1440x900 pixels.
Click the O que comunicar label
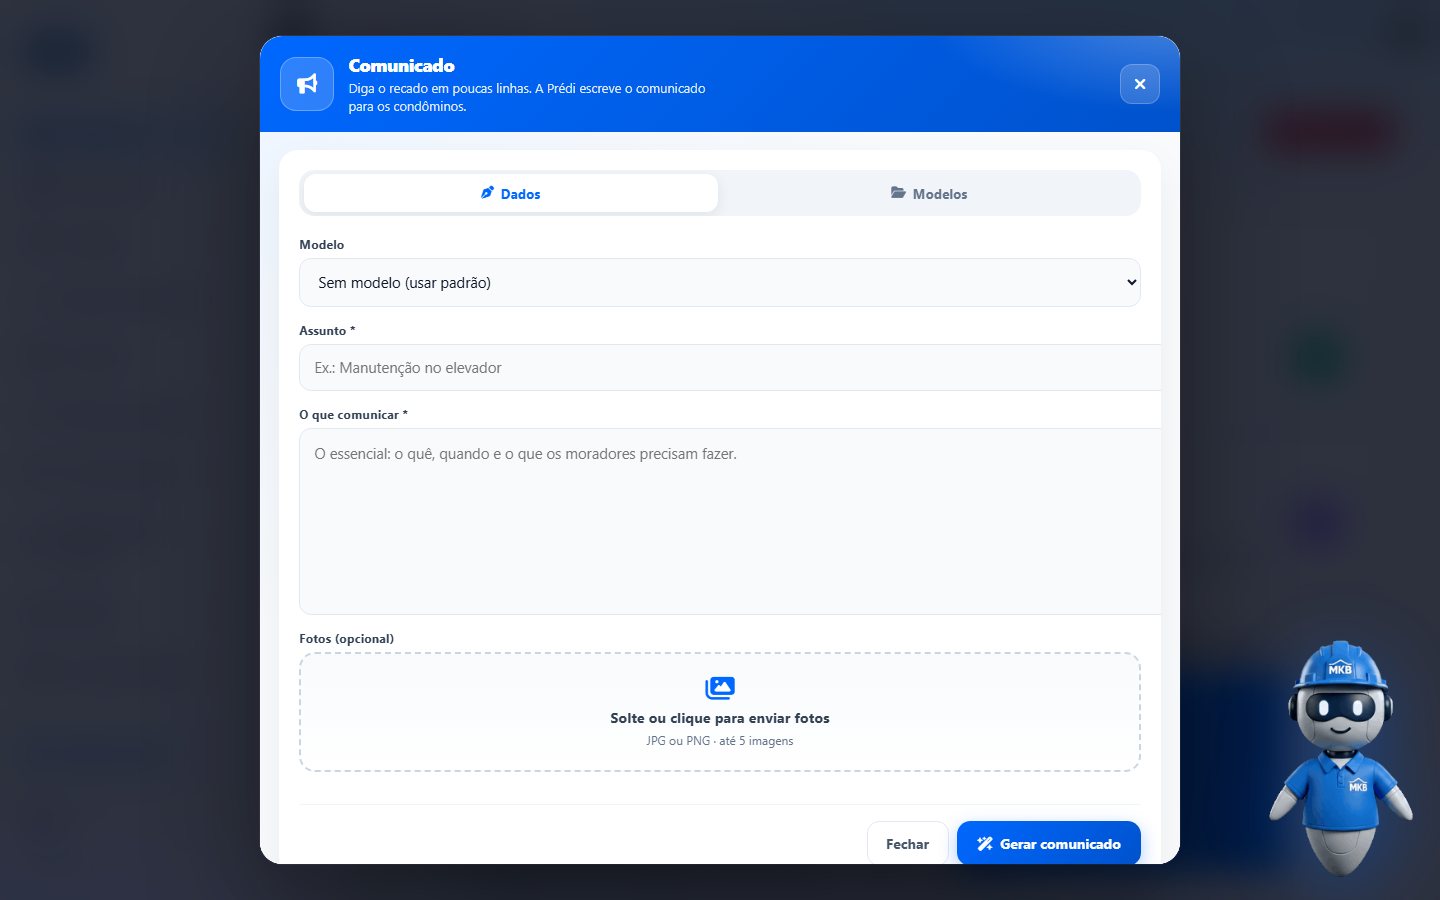click(353, 415)
